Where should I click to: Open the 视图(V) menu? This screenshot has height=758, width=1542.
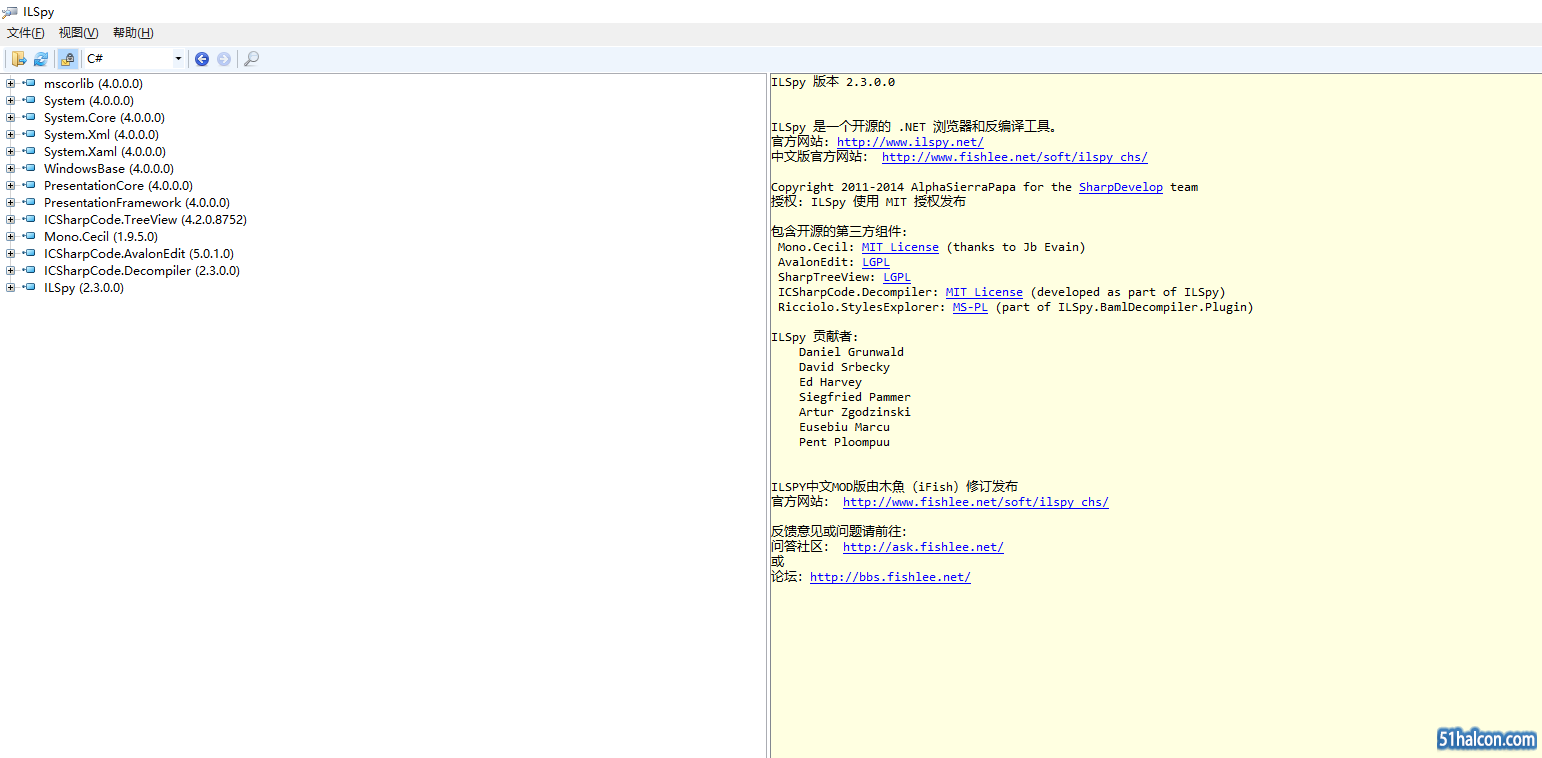click(78, 33)
